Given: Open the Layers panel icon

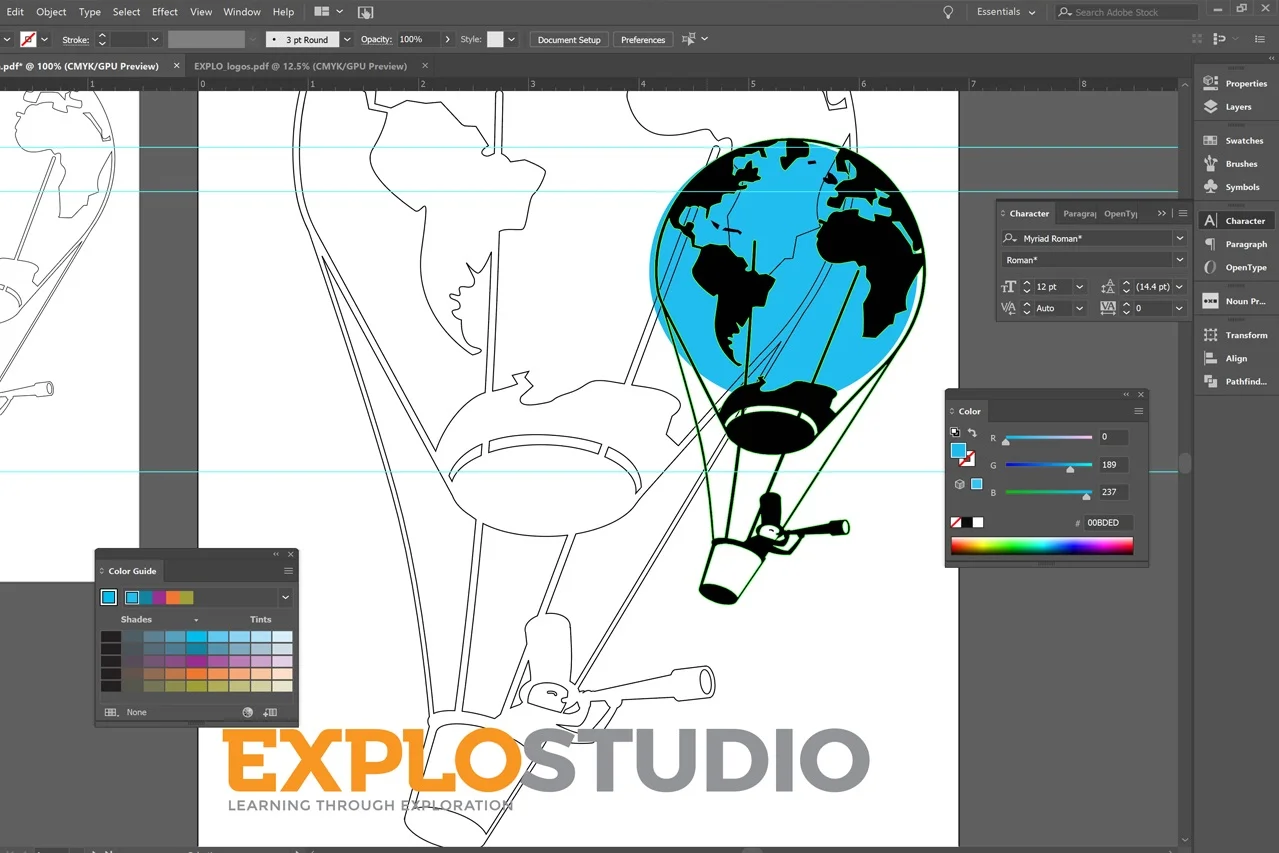Looking at the screenshot, I should (1210, 106).
